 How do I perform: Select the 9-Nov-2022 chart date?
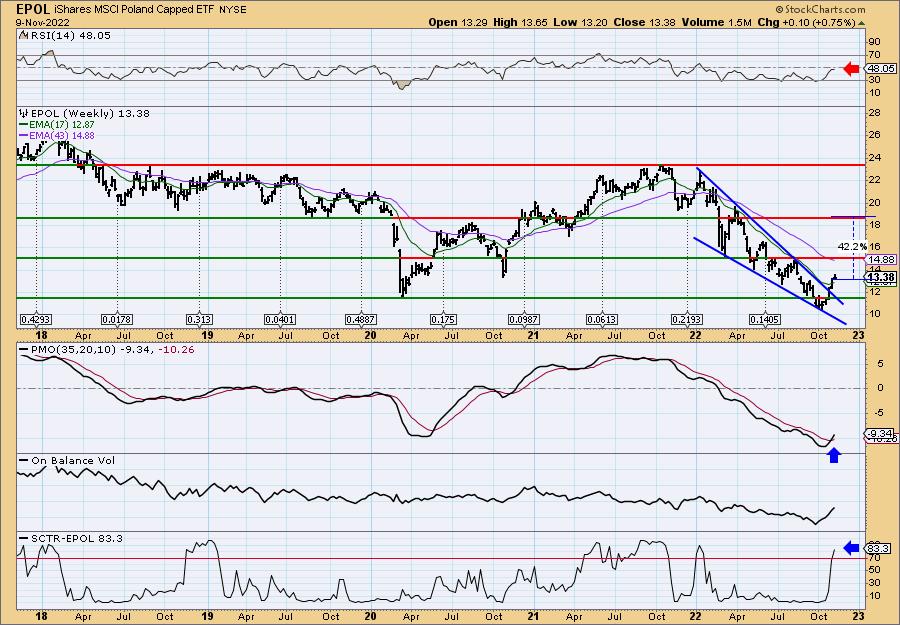(x=42, y=22)
